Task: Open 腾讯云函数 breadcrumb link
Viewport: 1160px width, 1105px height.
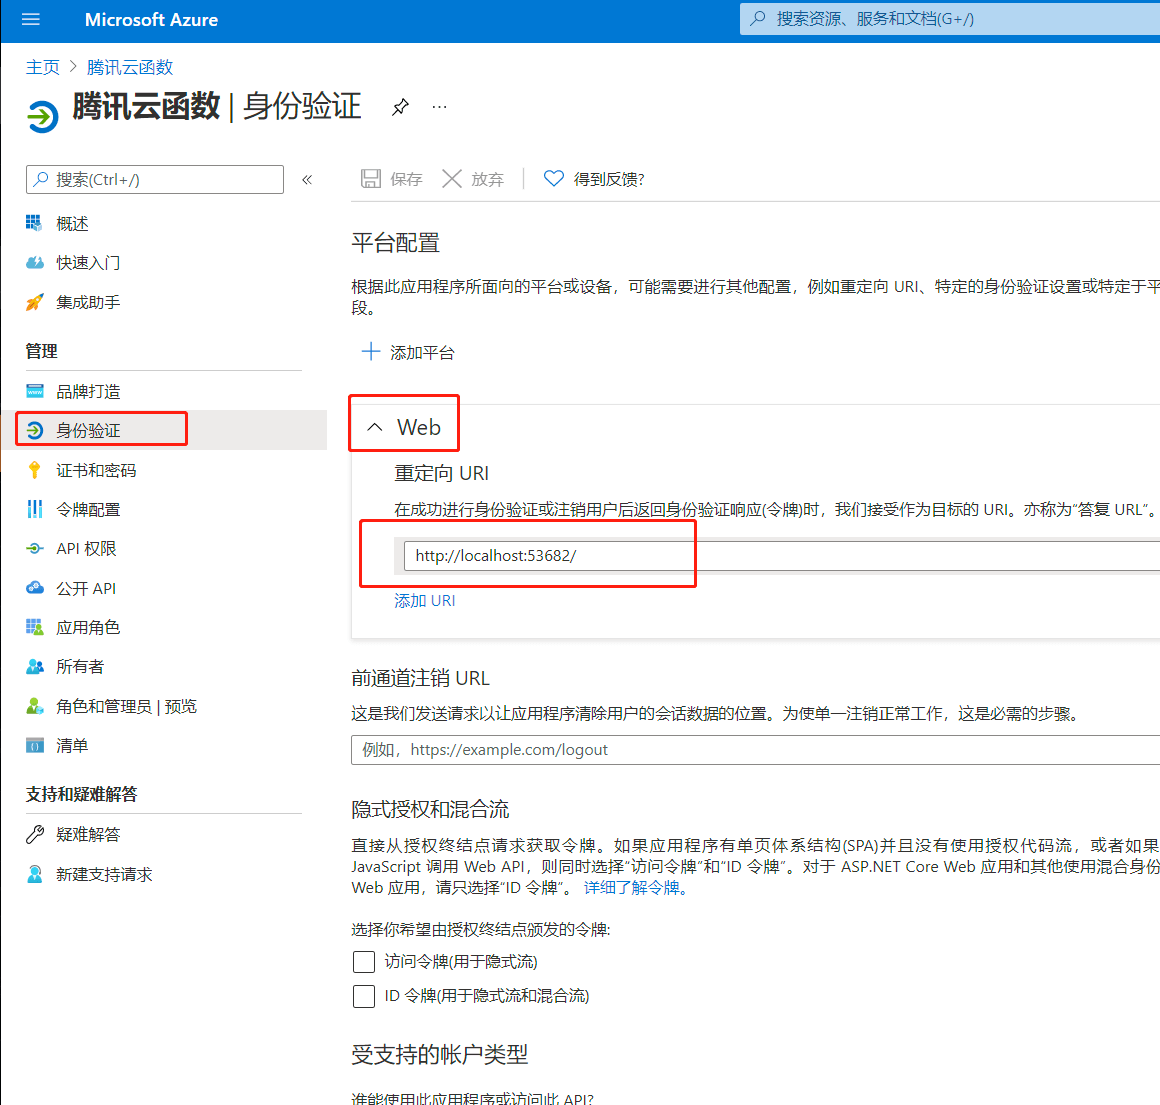Action: (129, 67)
